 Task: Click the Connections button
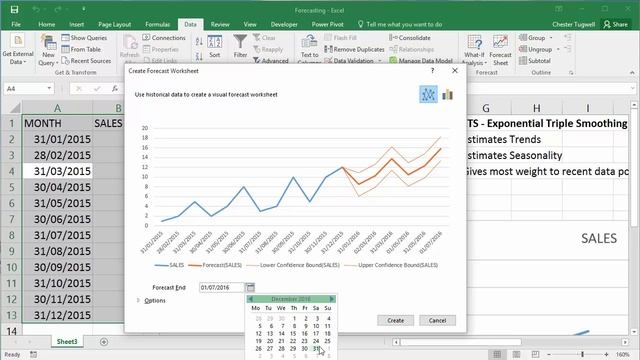164,38
